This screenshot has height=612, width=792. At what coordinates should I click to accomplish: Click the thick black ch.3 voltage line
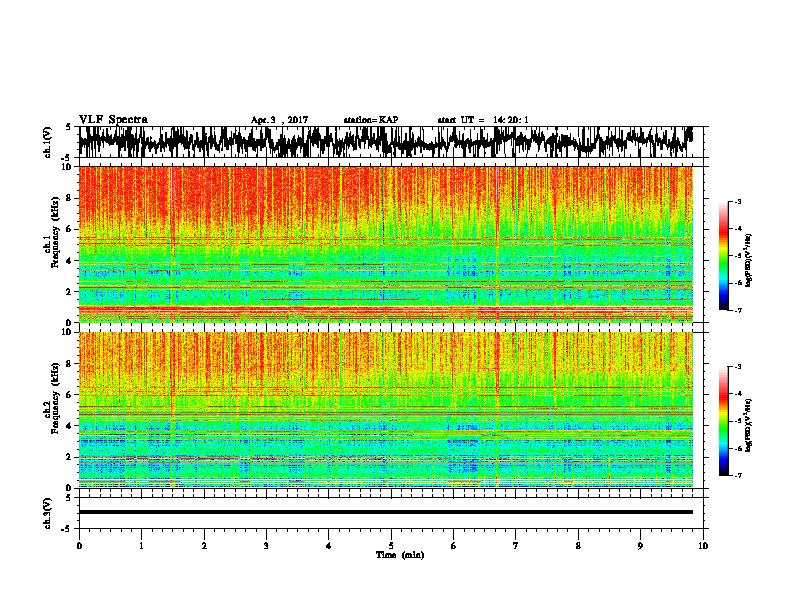(385, 512)
